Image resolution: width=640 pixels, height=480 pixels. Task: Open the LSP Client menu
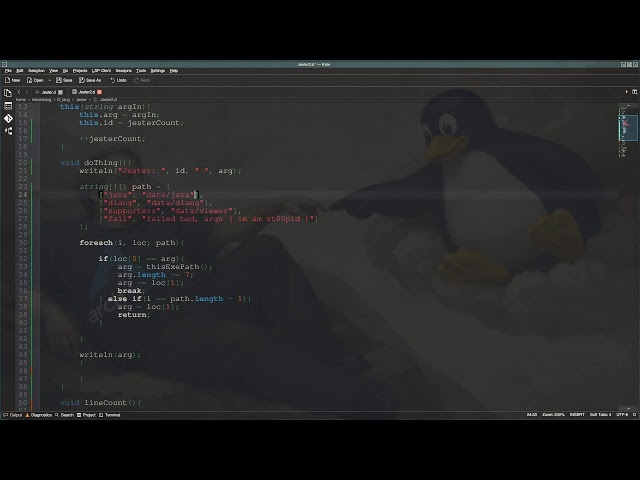coord(101,71)
